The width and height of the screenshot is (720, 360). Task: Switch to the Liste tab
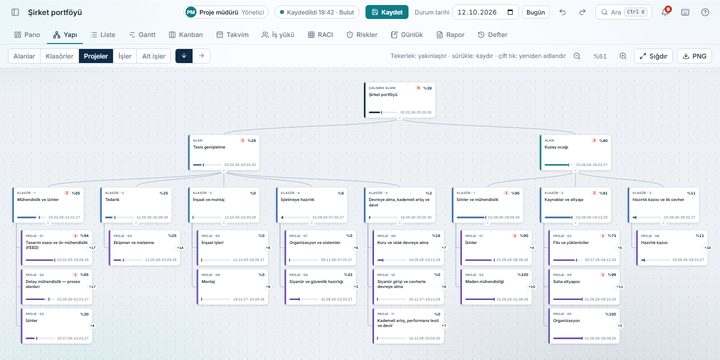click(103, 34)
